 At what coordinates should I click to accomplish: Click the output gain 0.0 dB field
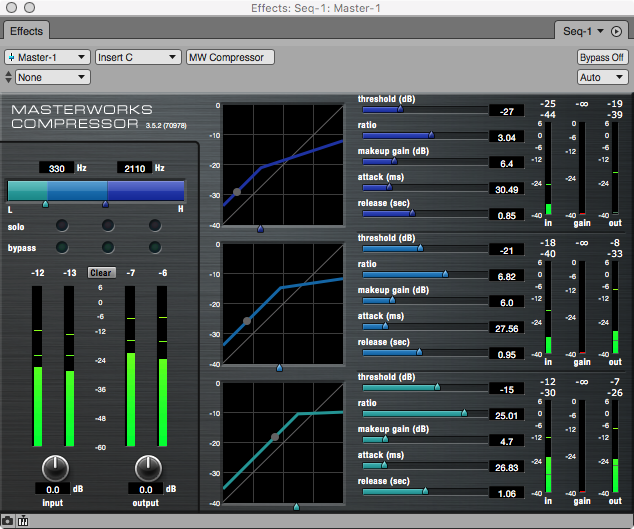146,489
